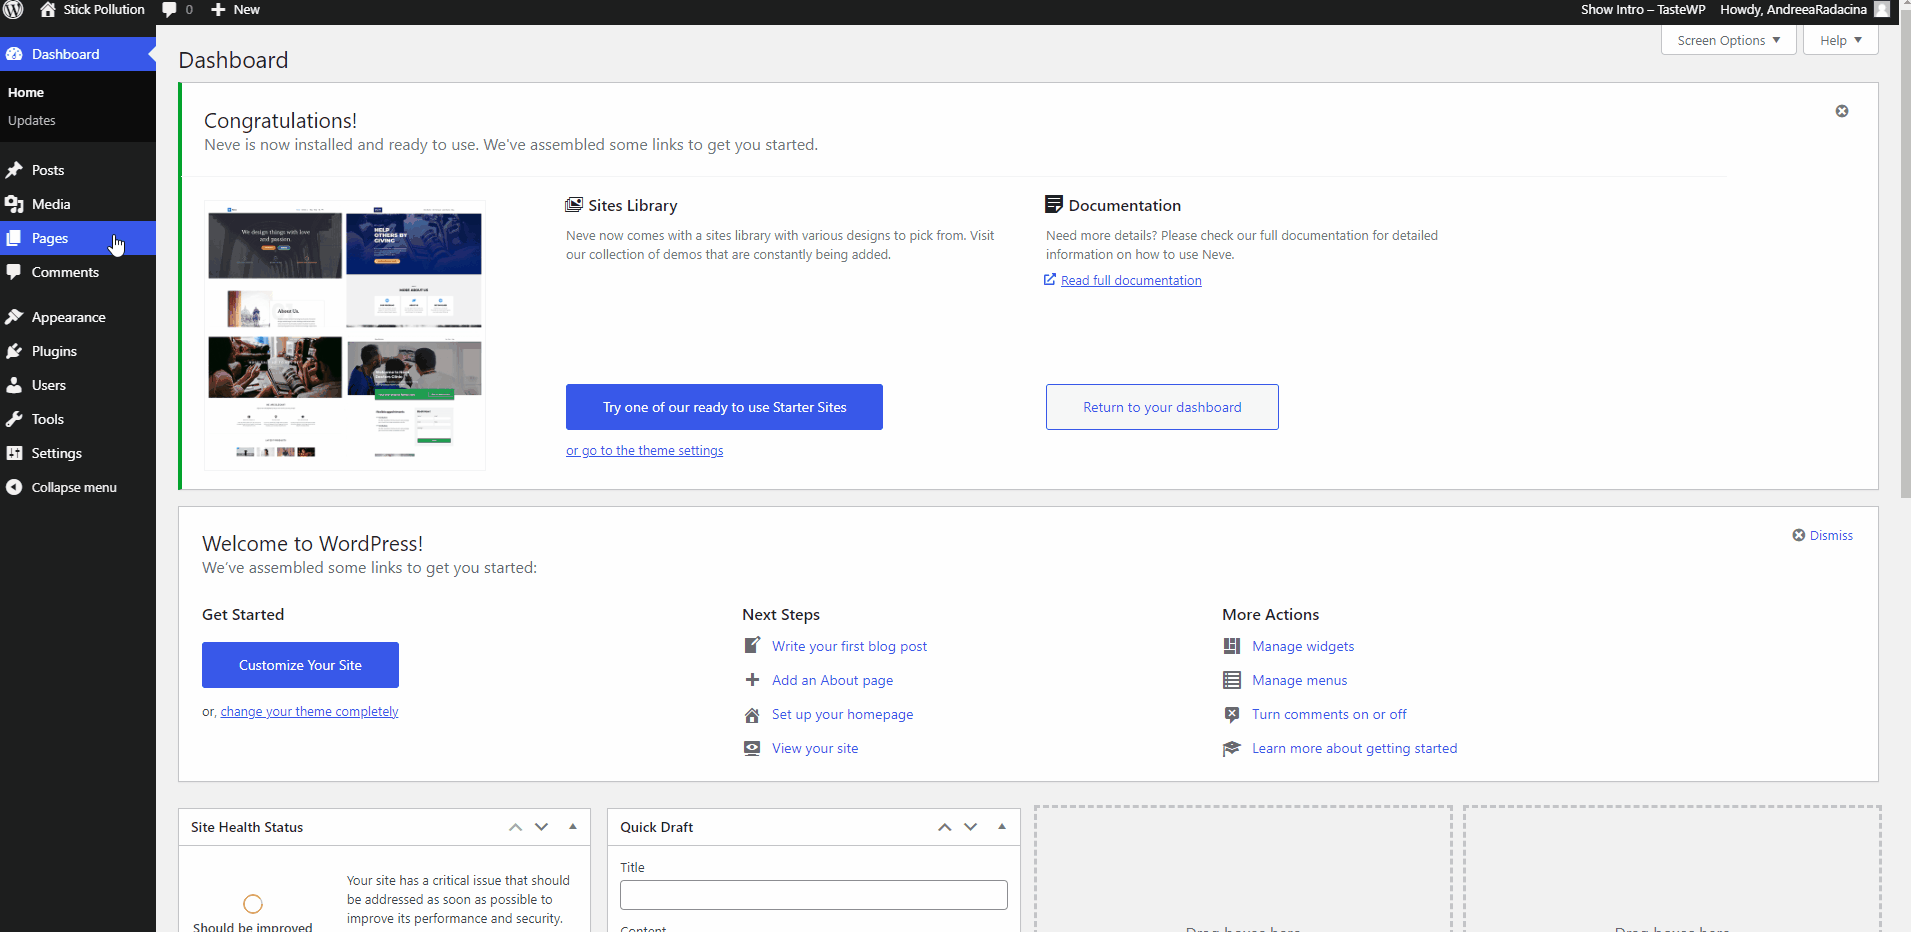Move Quick Draft widget up

944,827
